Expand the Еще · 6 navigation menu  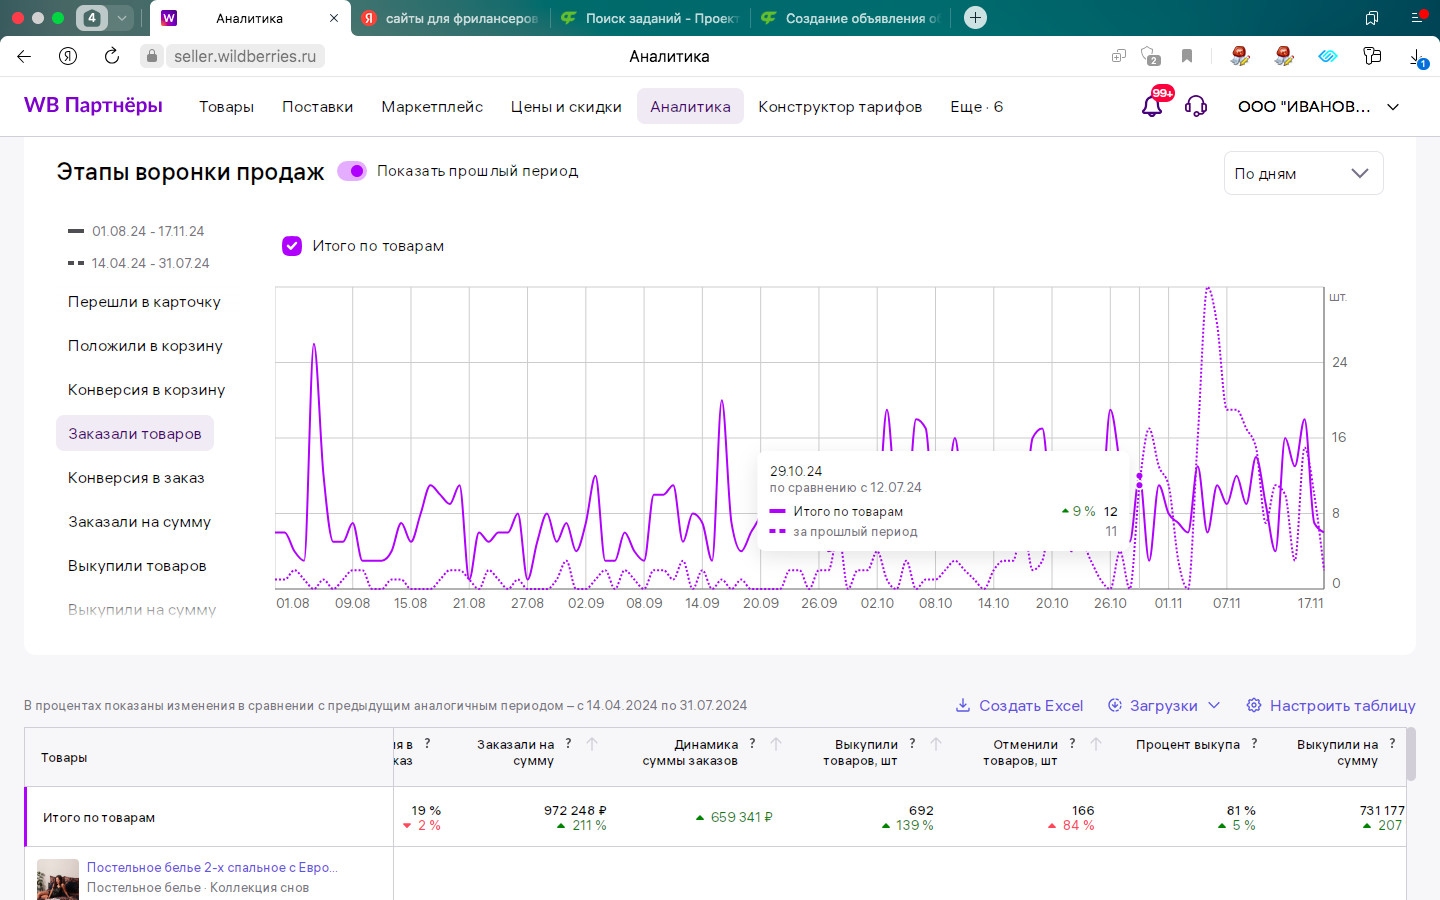click(x=976, y=107)
